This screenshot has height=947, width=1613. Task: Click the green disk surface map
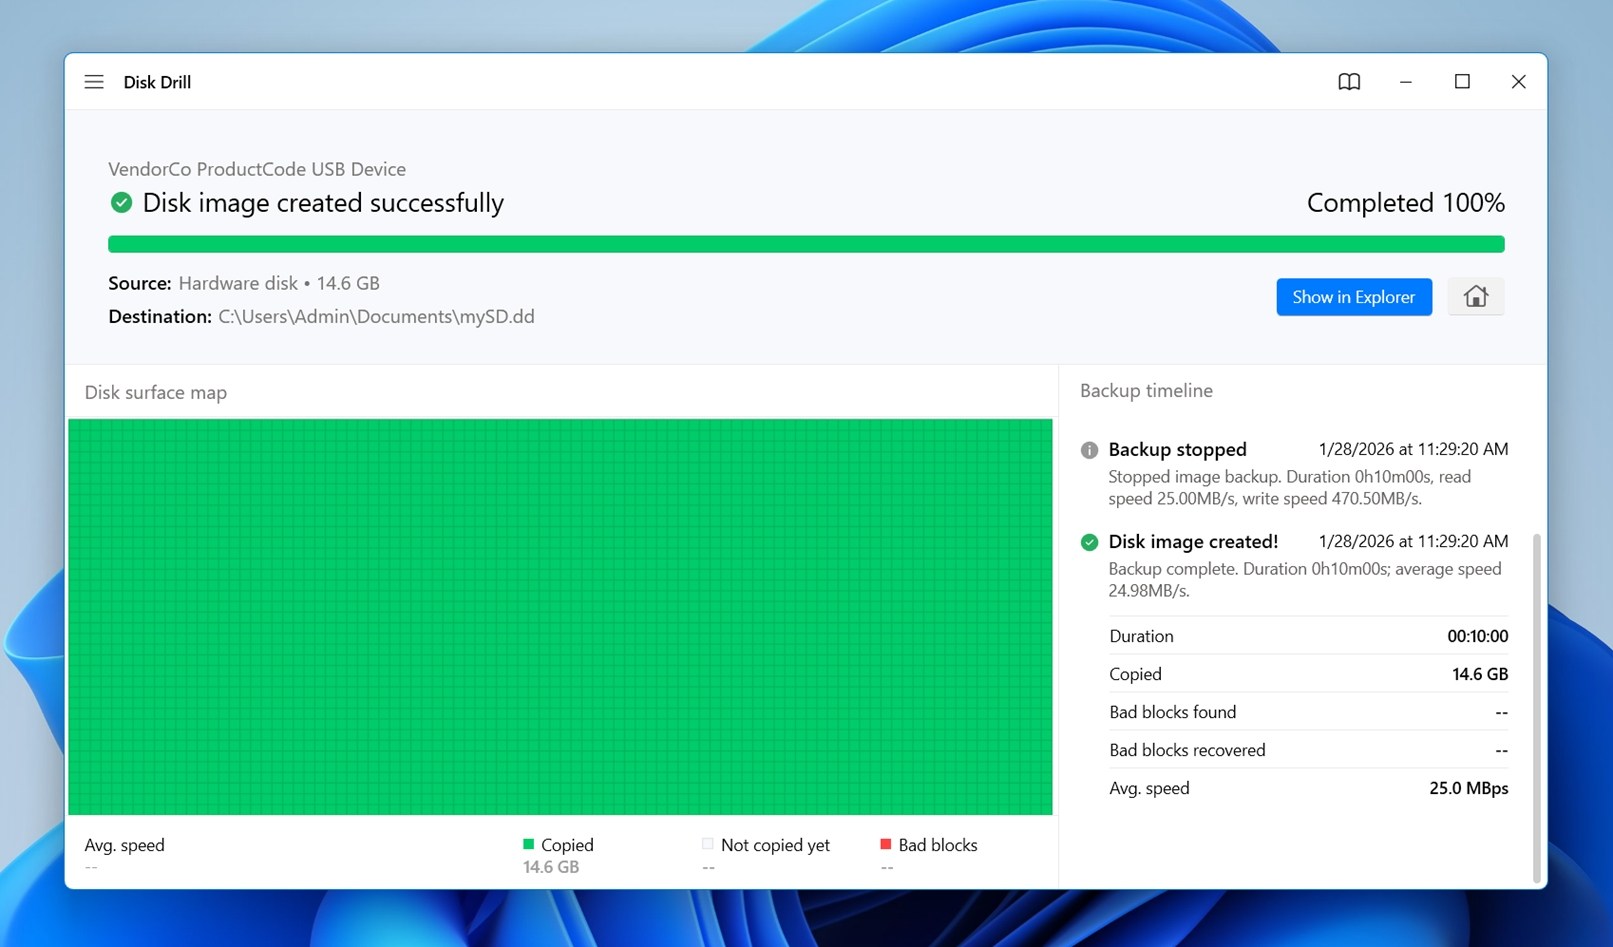pyautogui.click(x=560, y=615)
